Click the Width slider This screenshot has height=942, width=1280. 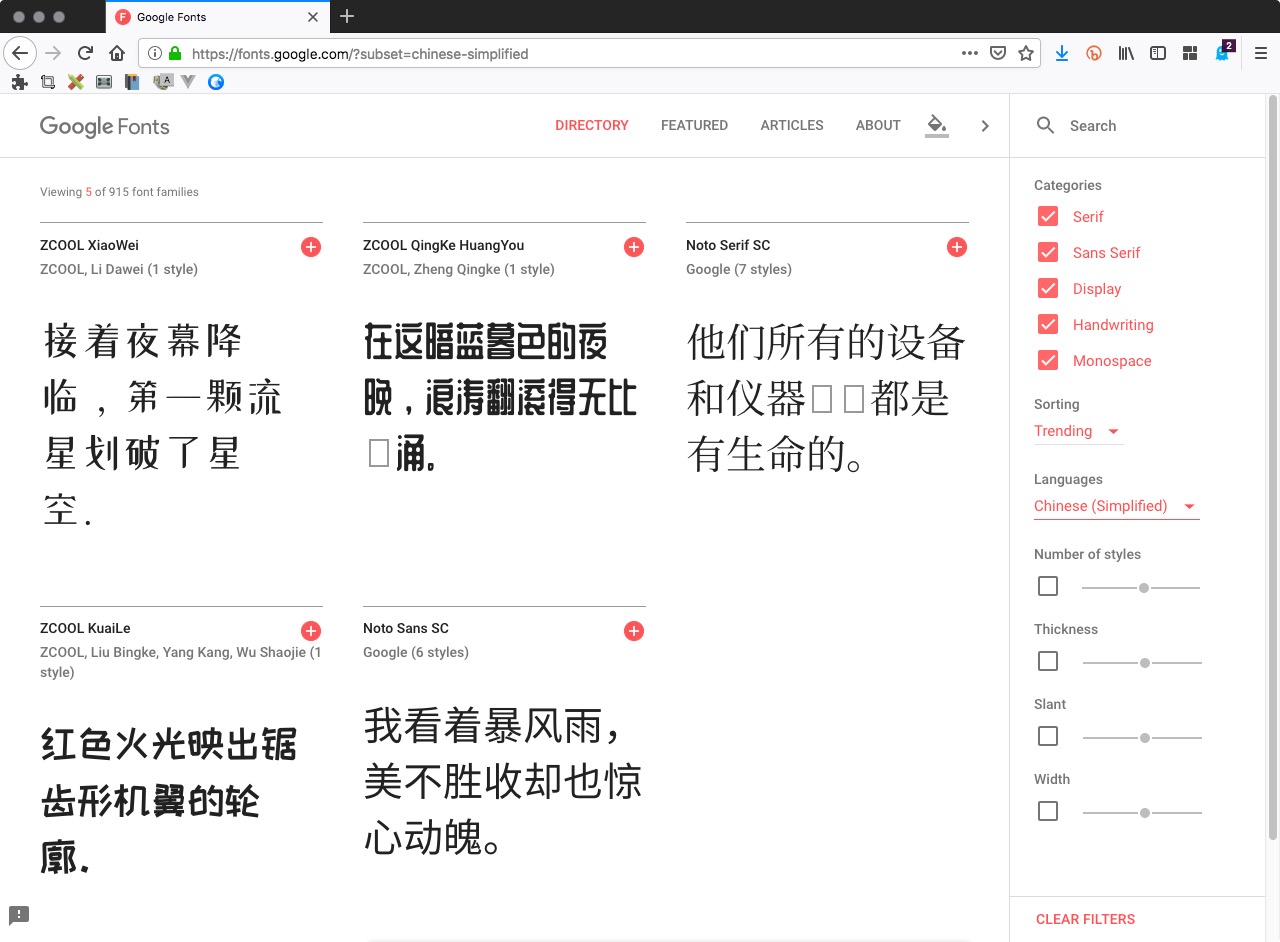click(x=1142, y=813)
